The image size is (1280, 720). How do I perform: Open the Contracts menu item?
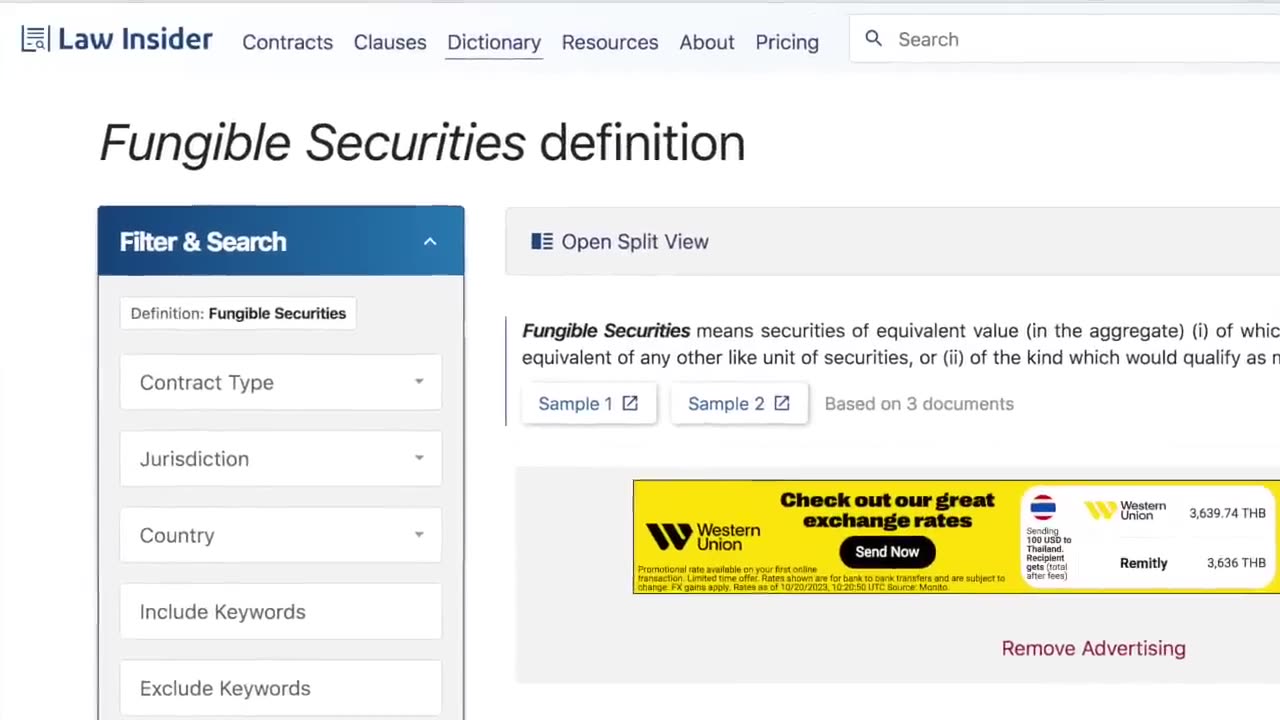pyautogui.click(x=287, y=42)
